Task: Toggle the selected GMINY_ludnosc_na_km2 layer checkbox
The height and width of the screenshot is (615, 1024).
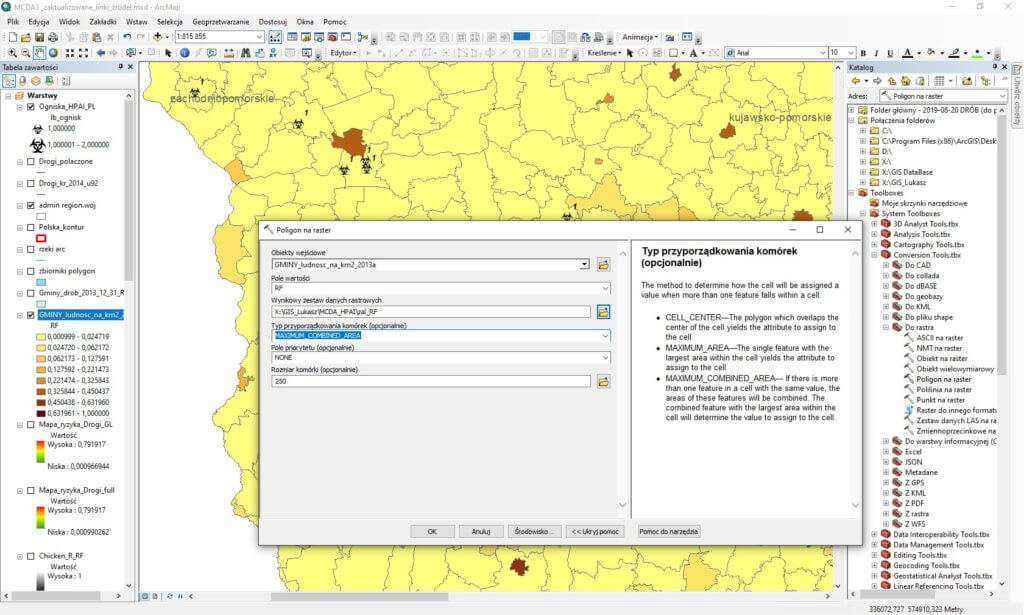Action: click(31, 315)
